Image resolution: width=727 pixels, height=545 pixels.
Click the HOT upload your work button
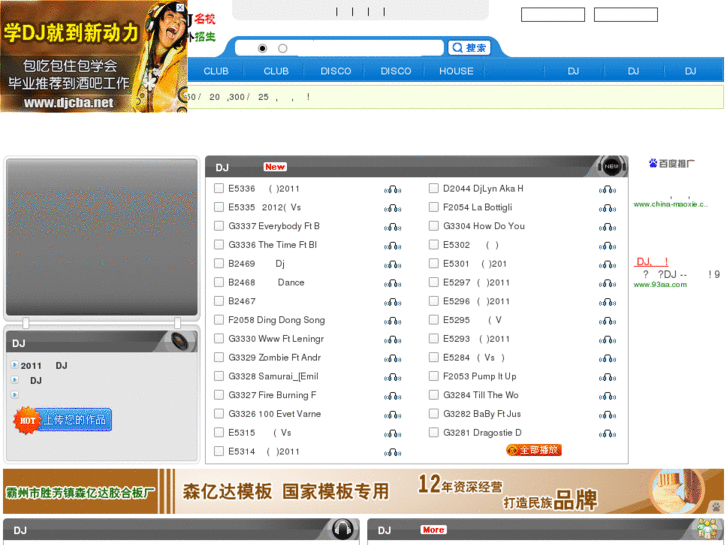tap(63, 420)
